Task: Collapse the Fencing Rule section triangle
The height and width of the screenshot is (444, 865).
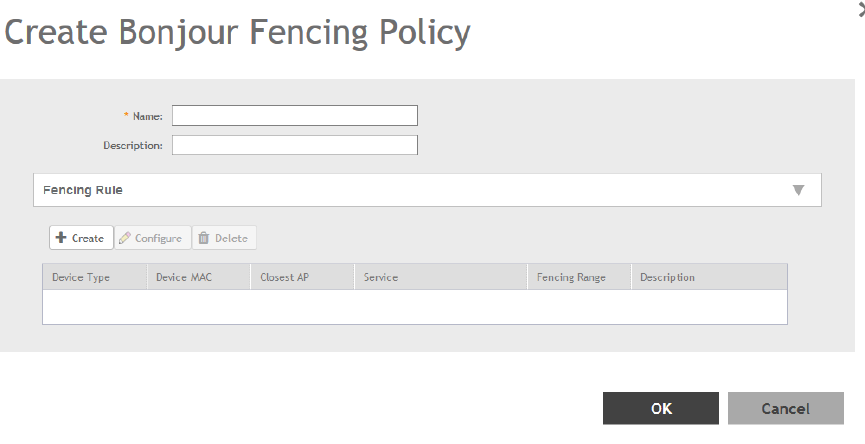Action: pyautogui.click(x=798, y=190)
